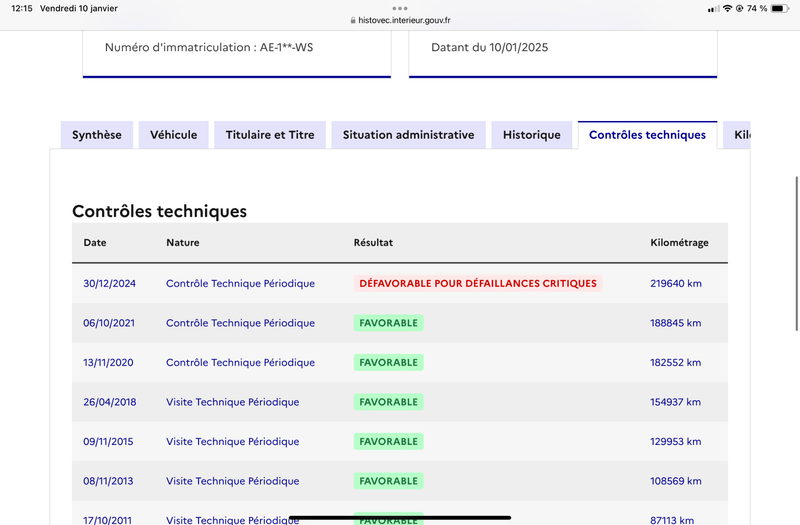Select the Contrôles techniques tab
The width and height of the screenshot is (800, 525).
[x=647, y=135]
